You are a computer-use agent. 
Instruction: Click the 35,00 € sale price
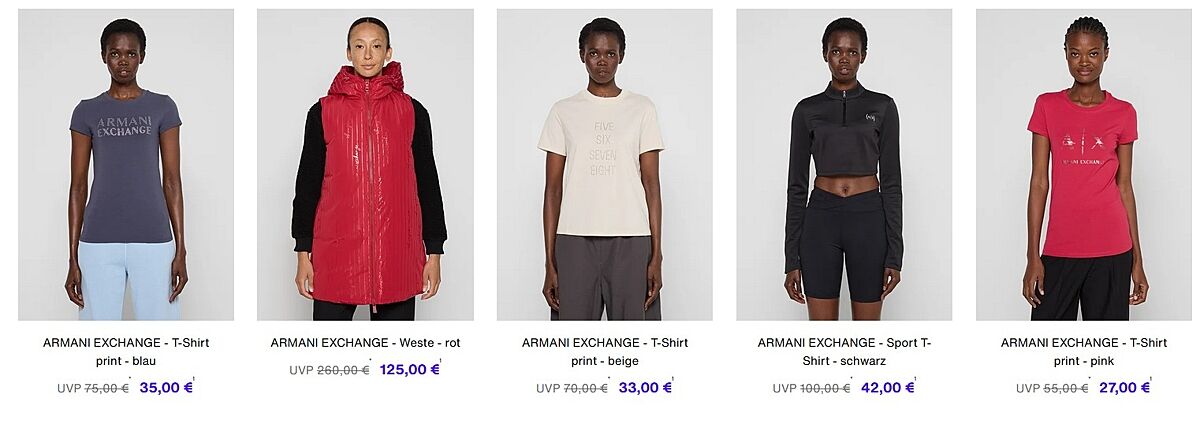(x=166, y=388)
